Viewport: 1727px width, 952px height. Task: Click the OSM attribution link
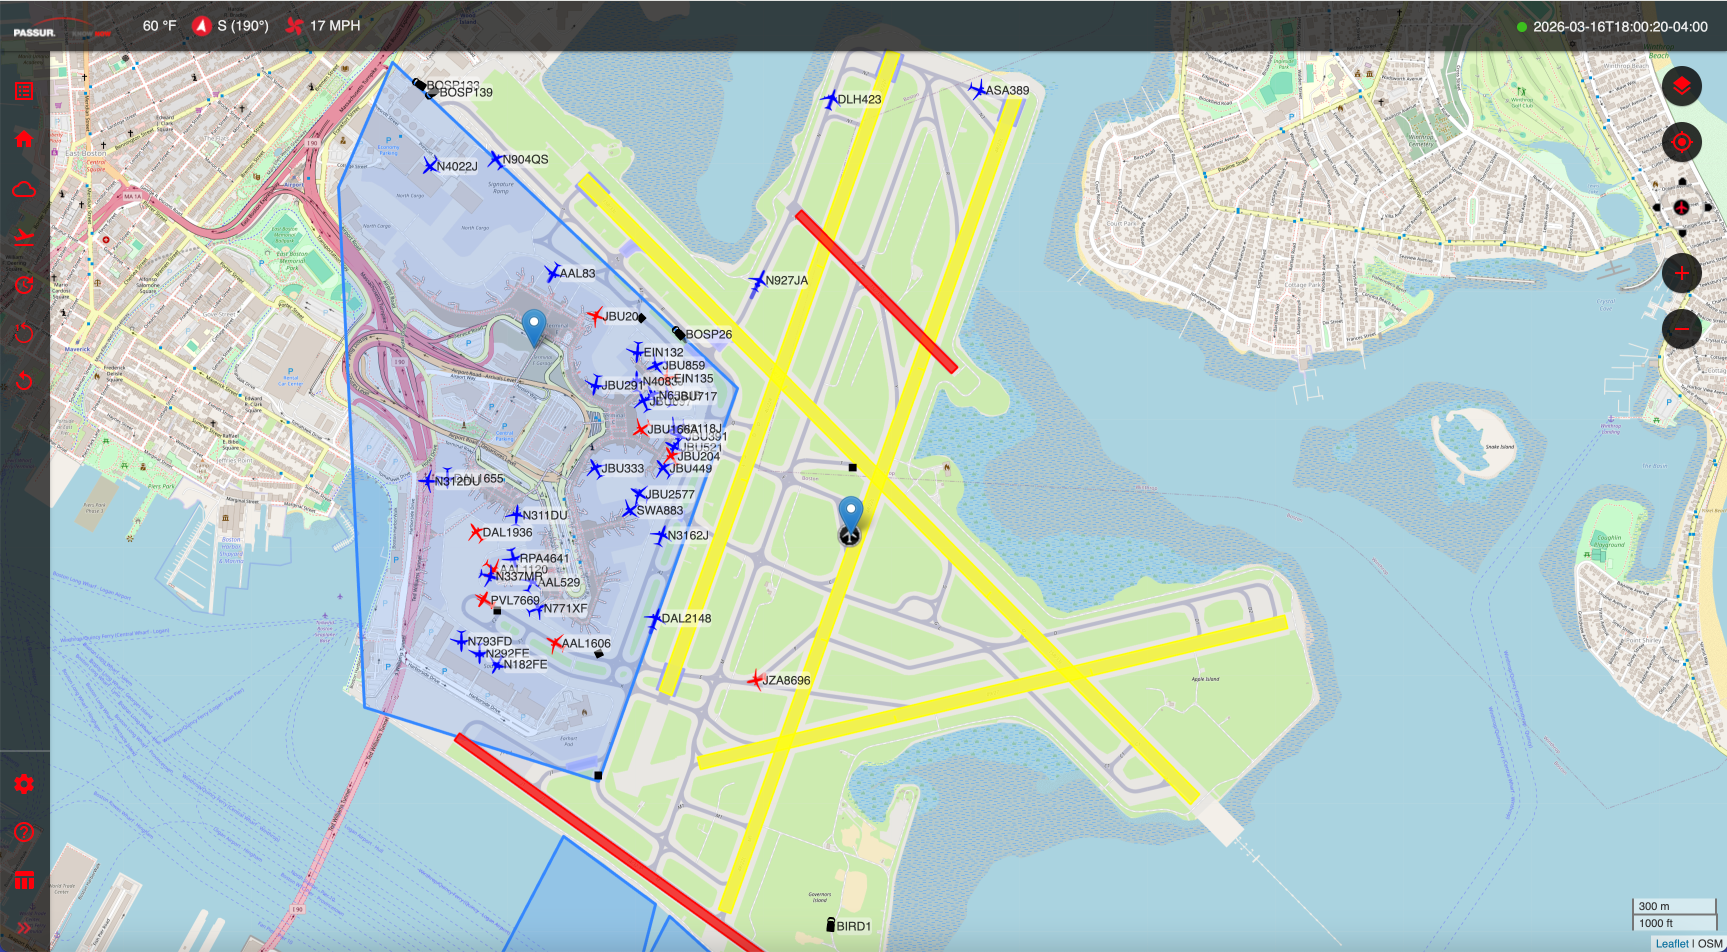click(1710, 943)
